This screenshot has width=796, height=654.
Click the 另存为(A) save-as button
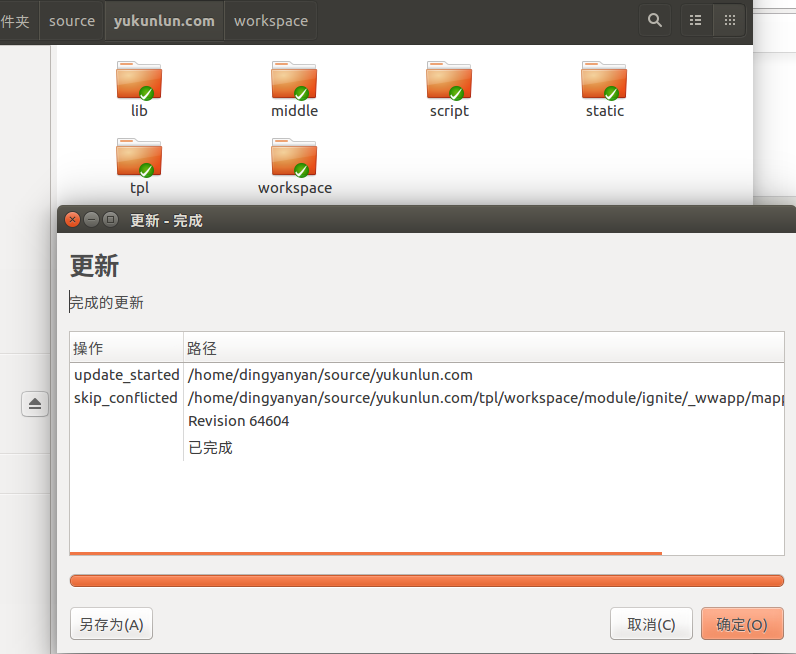(111, 624)
